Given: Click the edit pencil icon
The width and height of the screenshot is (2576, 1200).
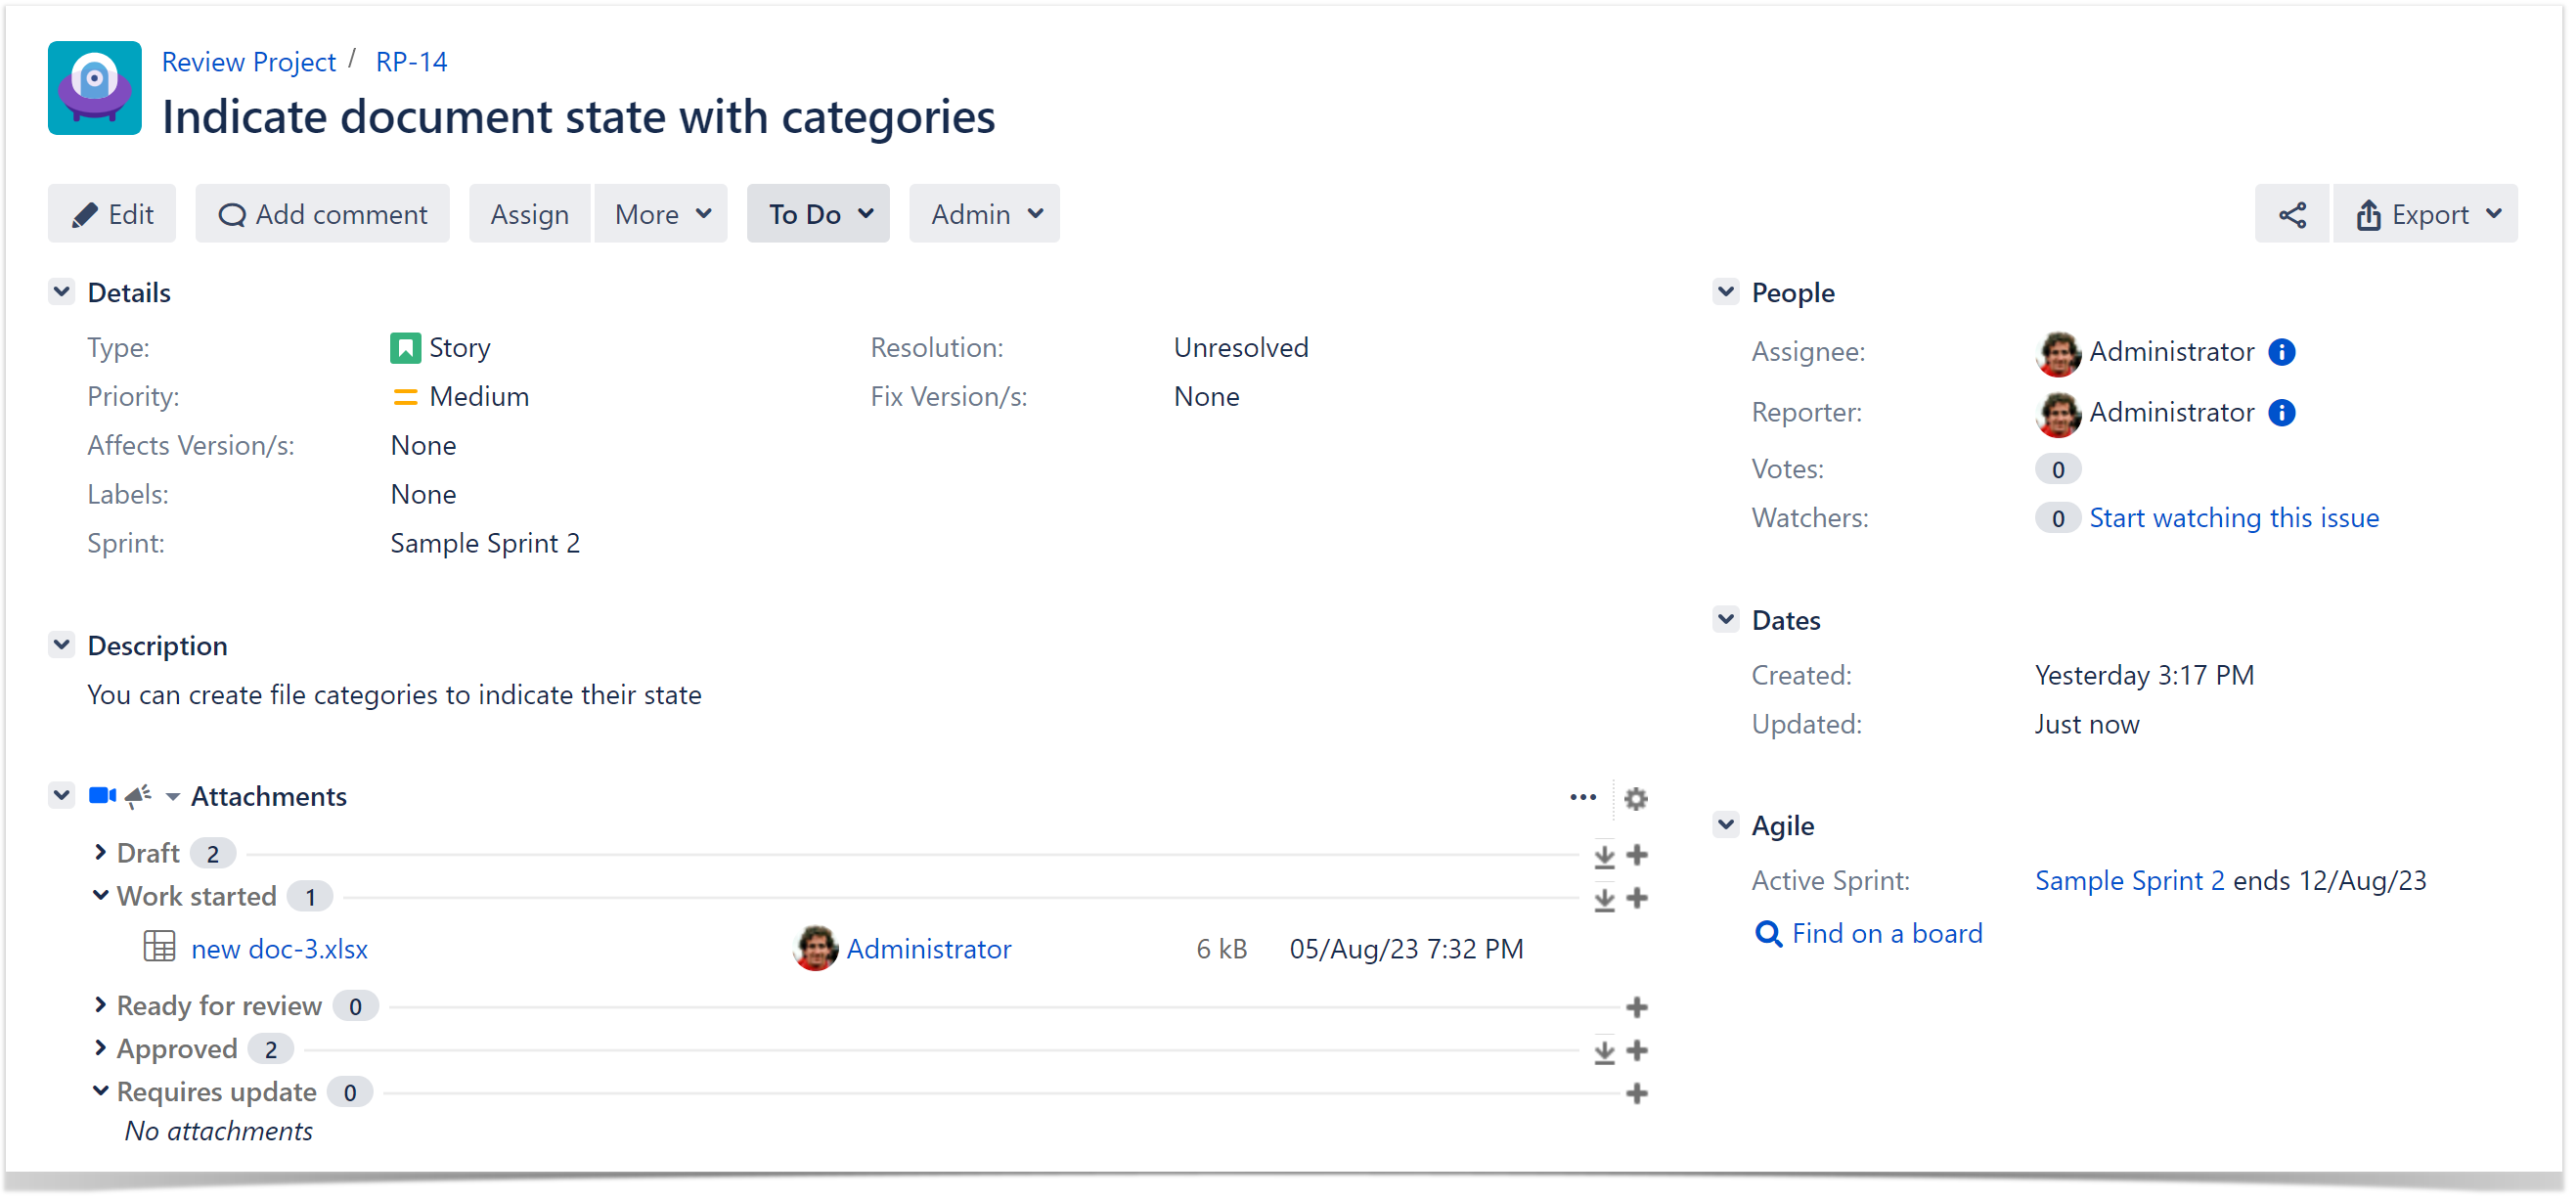Looking at the screenshot, I should coord(84,214).
